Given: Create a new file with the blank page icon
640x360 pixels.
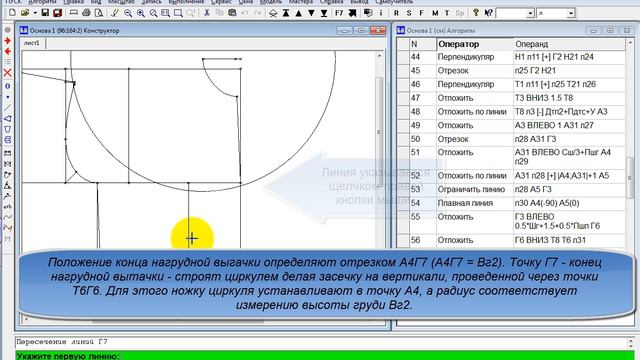Looking at the screenshot, I should [13, 13].
